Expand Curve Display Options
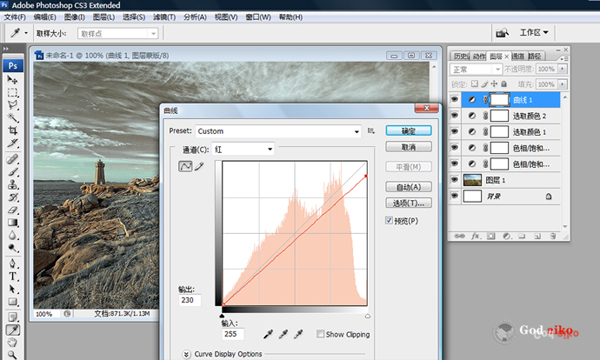 (186, 354)
